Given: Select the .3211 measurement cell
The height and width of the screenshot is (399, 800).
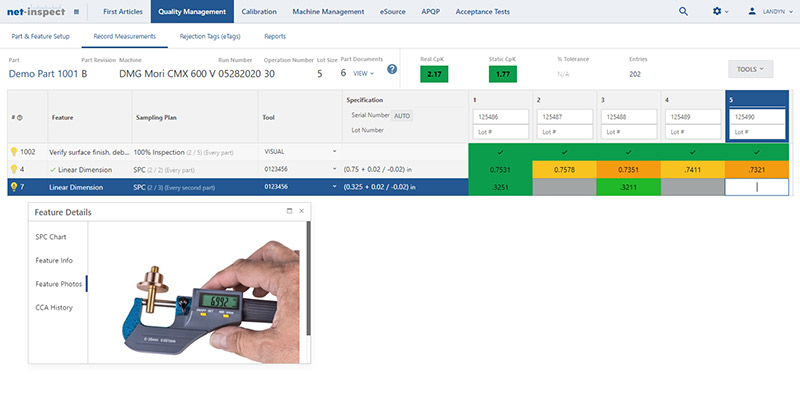Looking at the screenshot, I should click(x=629, y=187).
